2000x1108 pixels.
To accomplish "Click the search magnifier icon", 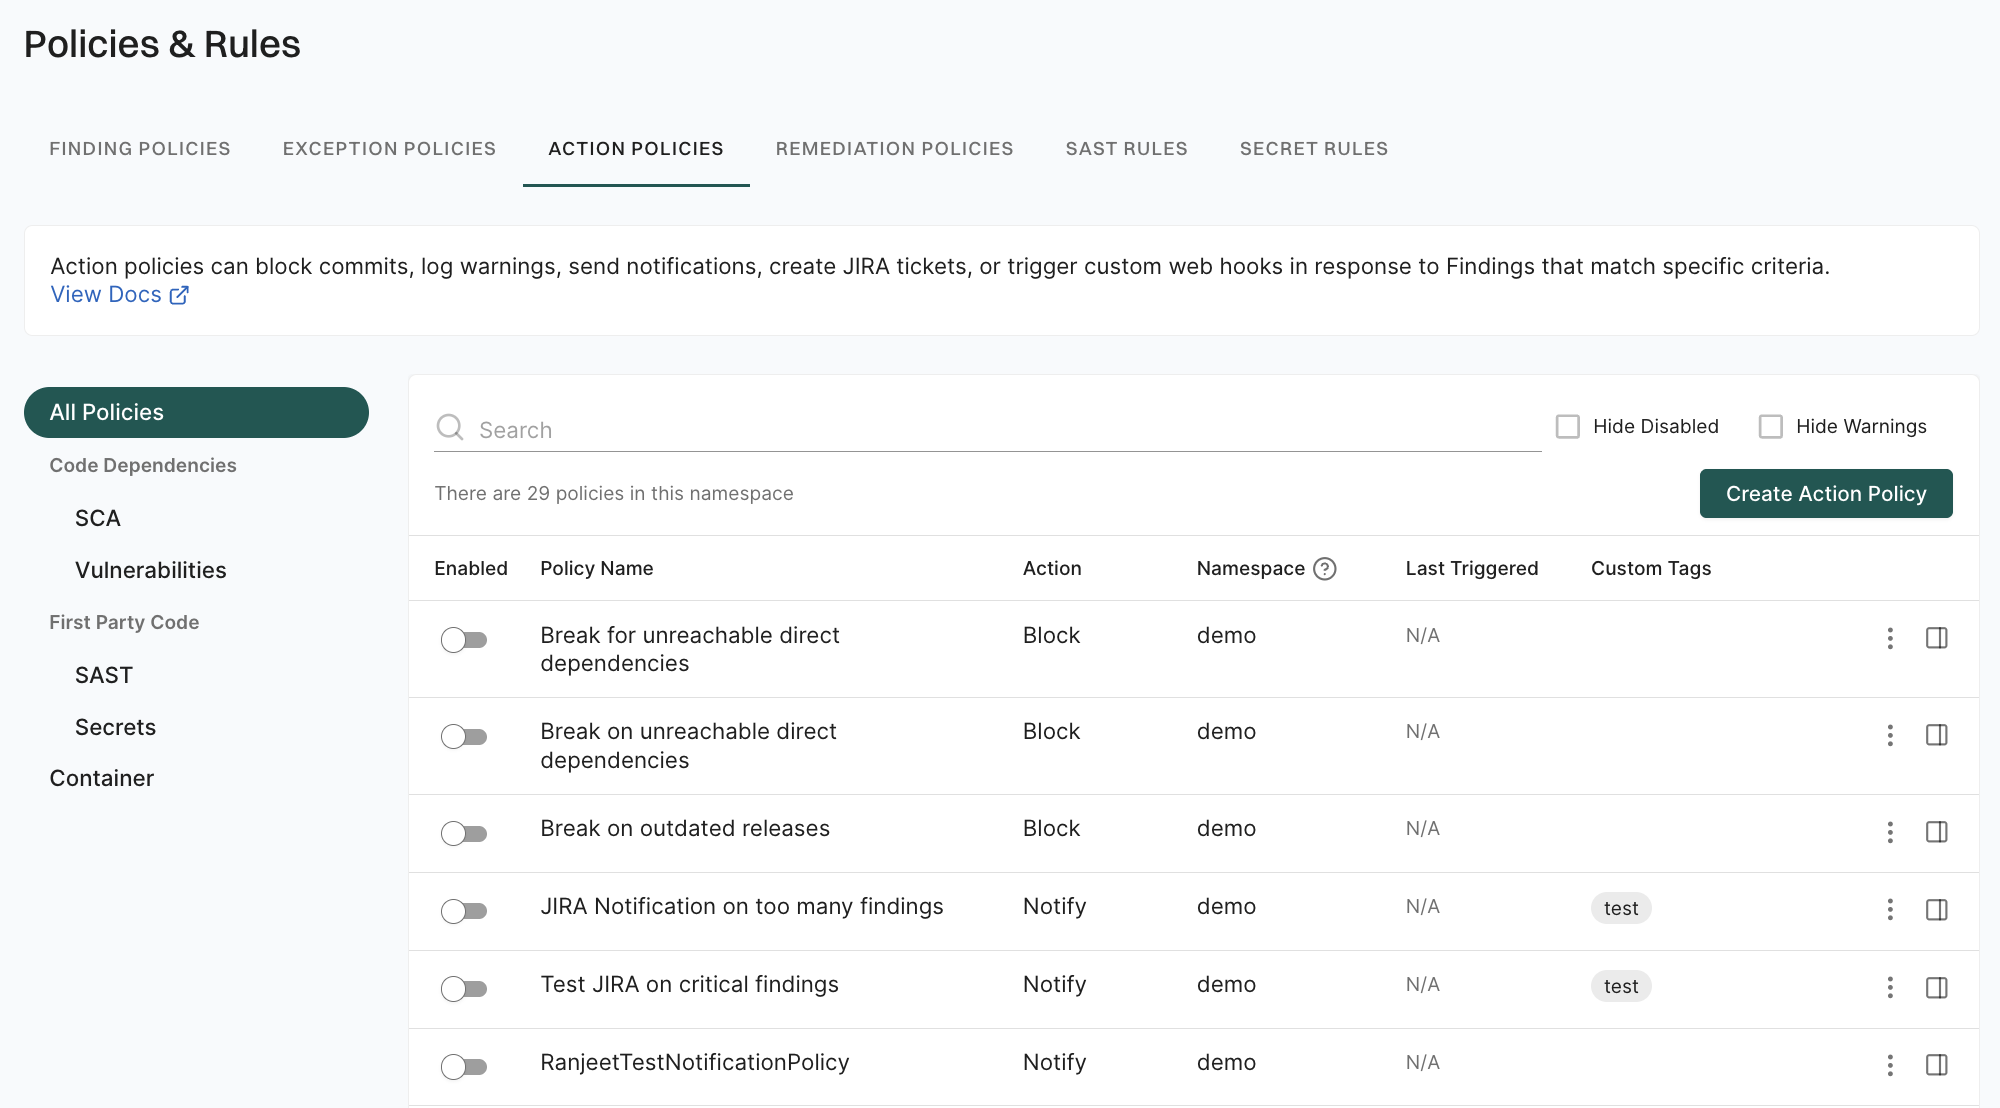I will 450,428.
